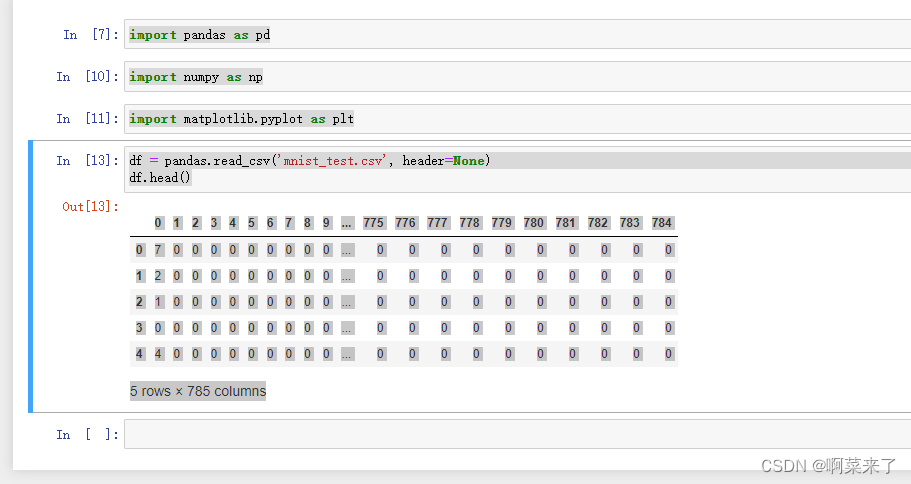
Task: Click column header 779
Action: (x=501, y=223)
